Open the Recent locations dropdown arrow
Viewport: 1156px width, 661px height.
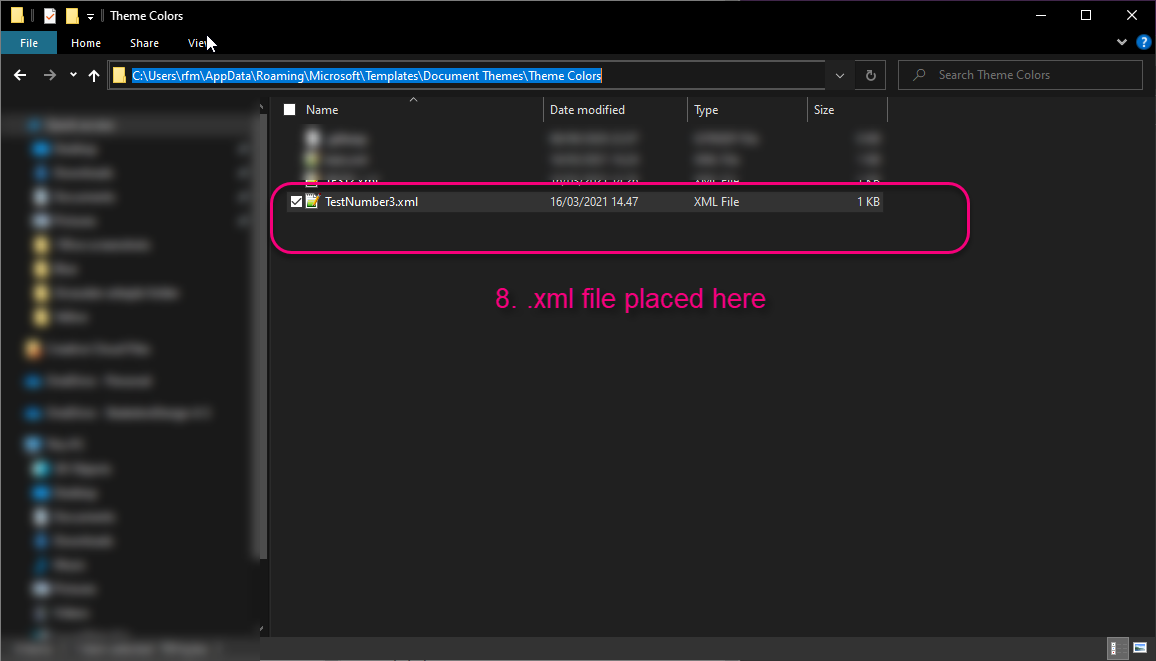[x=73, y=75]
